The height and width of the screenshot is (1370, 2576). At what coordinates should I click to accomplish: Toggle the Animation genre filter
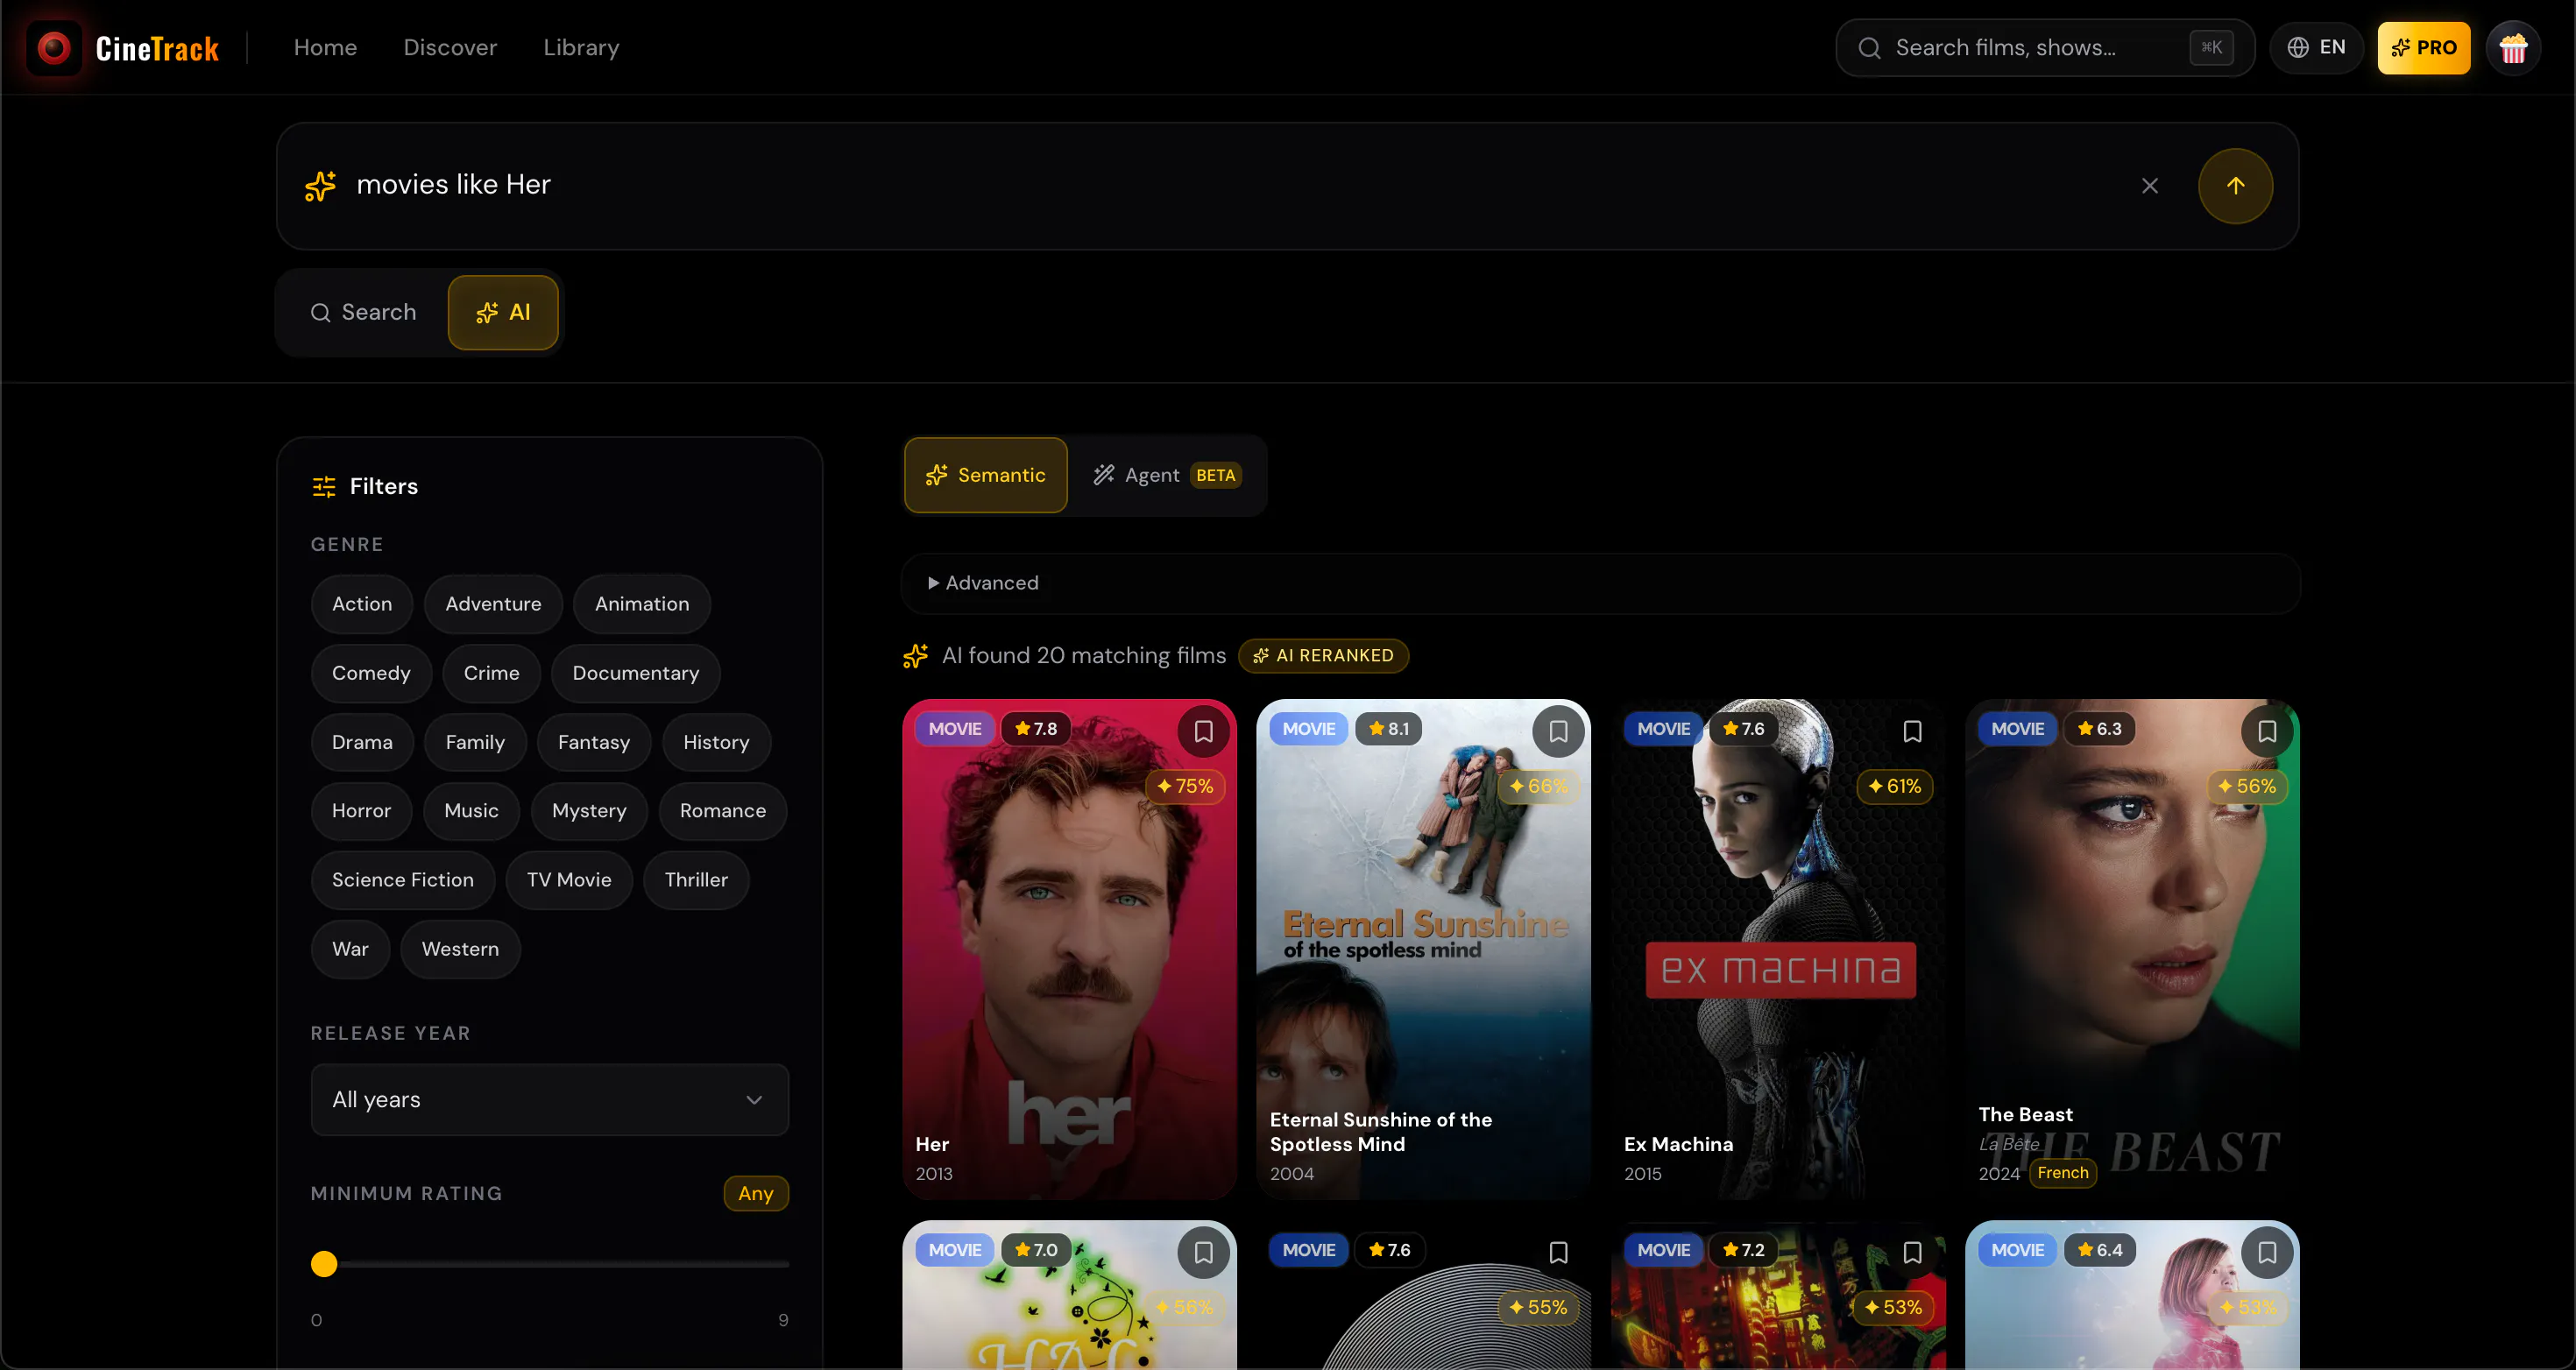pos(642,604)
